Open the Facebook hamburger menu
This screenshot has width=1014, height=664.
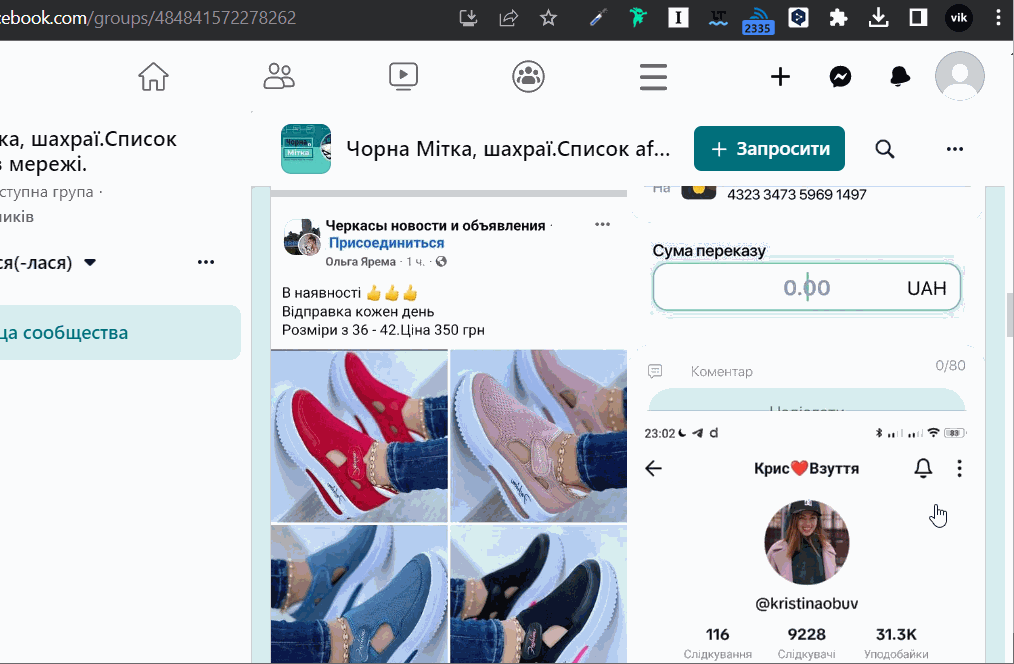coord(653,76)
